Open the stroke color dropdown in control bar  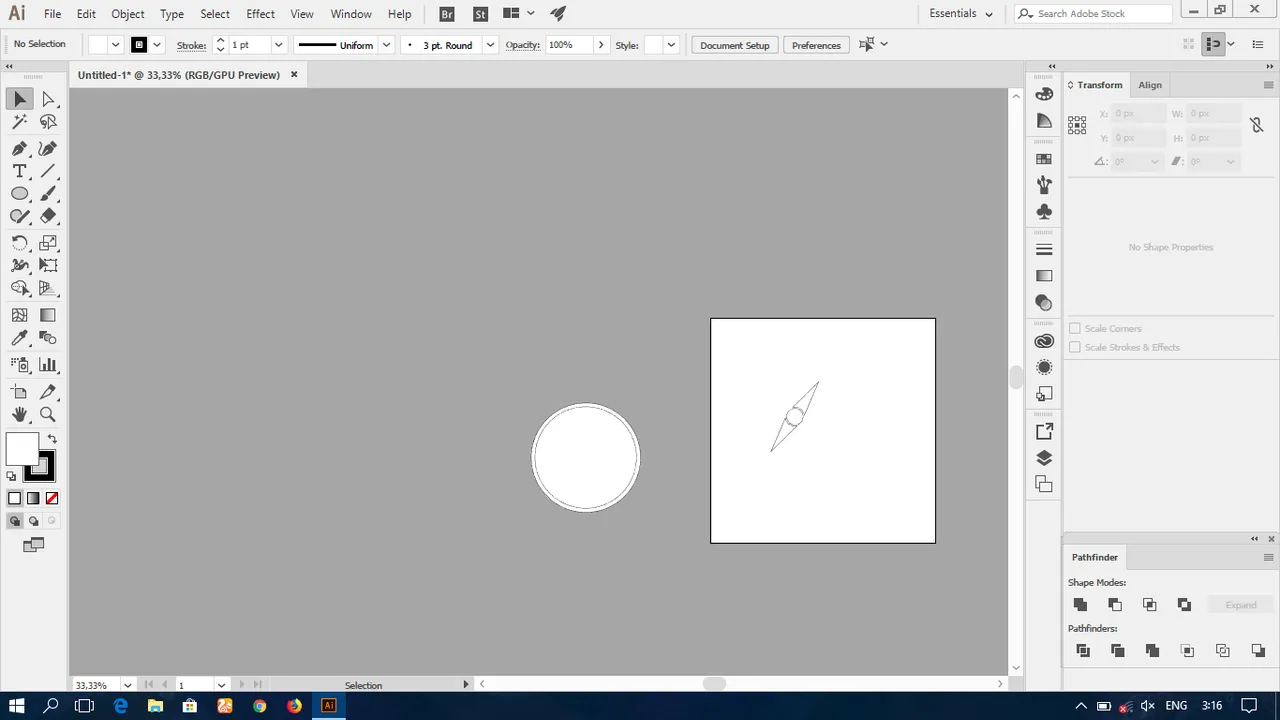click(x=157, y=45)
